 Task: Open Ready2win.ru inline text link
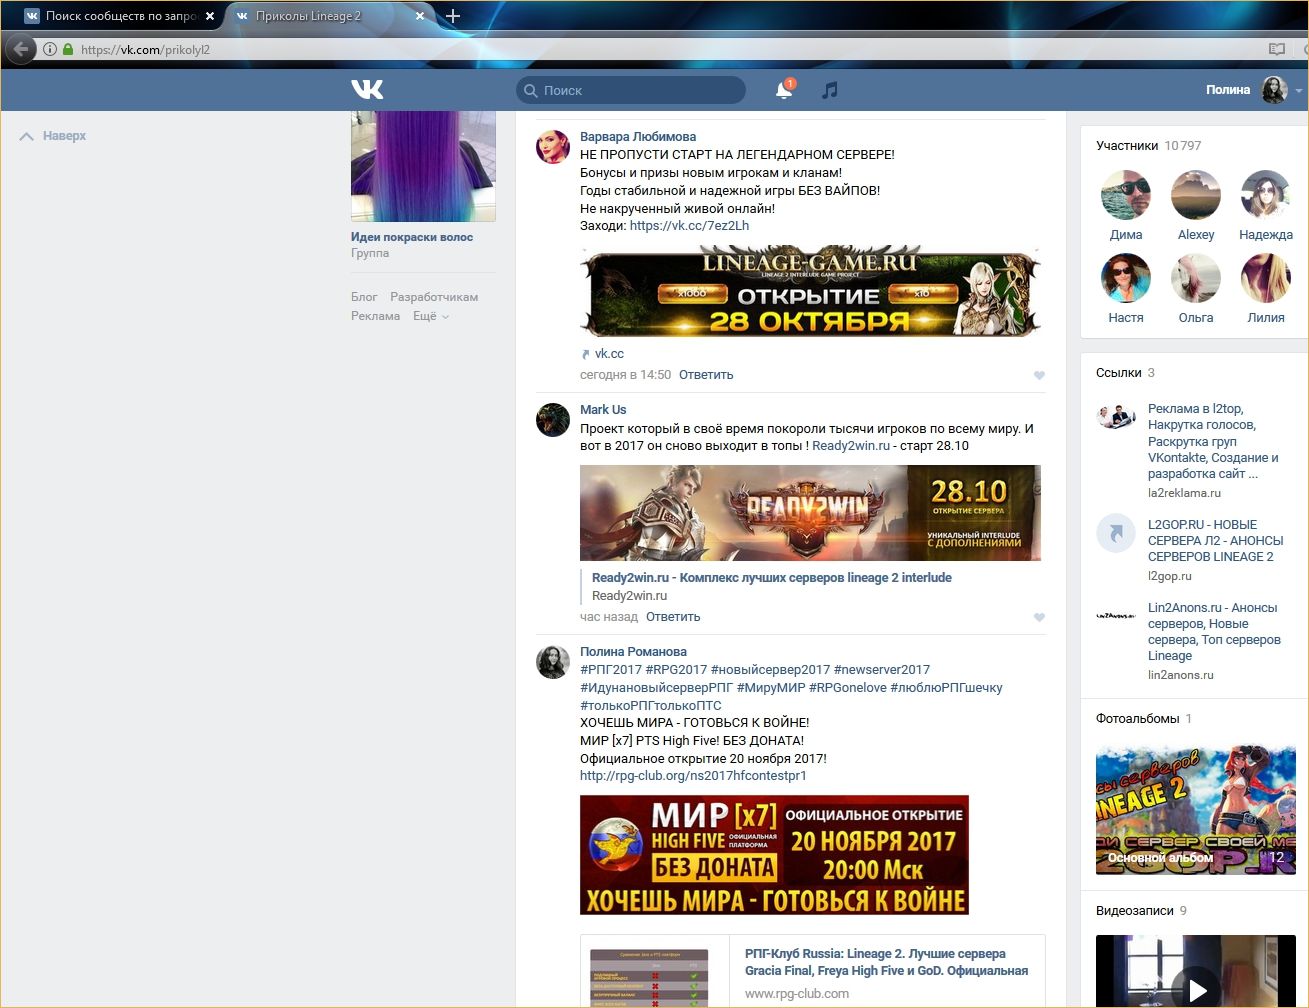pos(850,446)
